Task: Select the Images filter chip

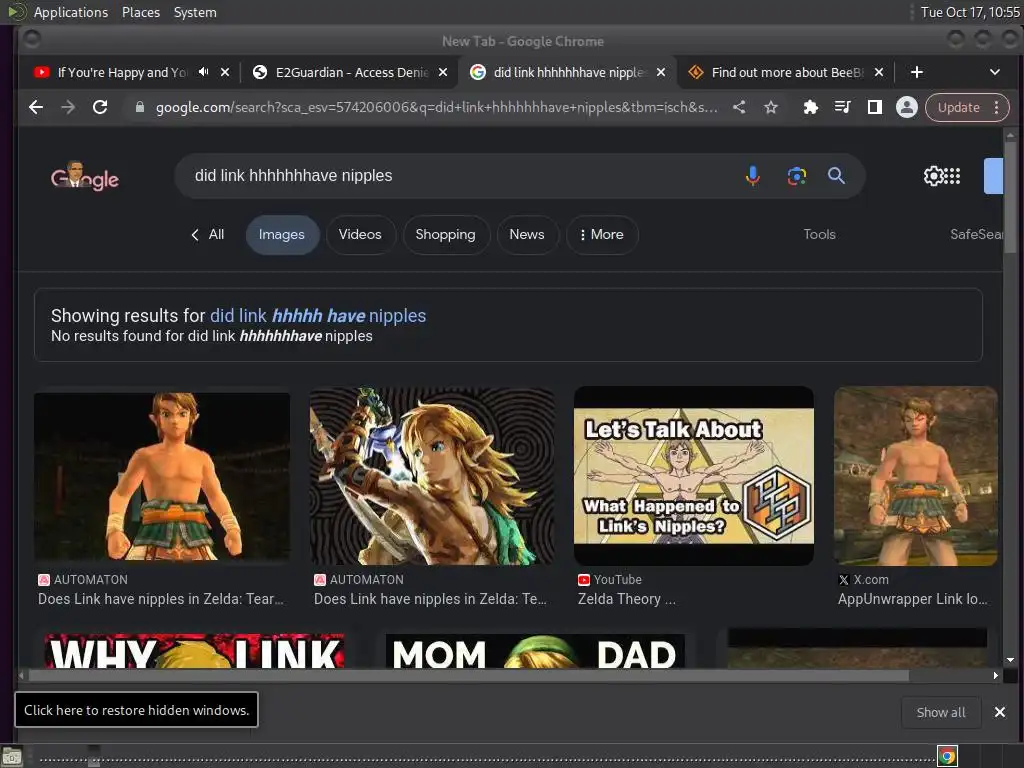Action: click(282, 234)
